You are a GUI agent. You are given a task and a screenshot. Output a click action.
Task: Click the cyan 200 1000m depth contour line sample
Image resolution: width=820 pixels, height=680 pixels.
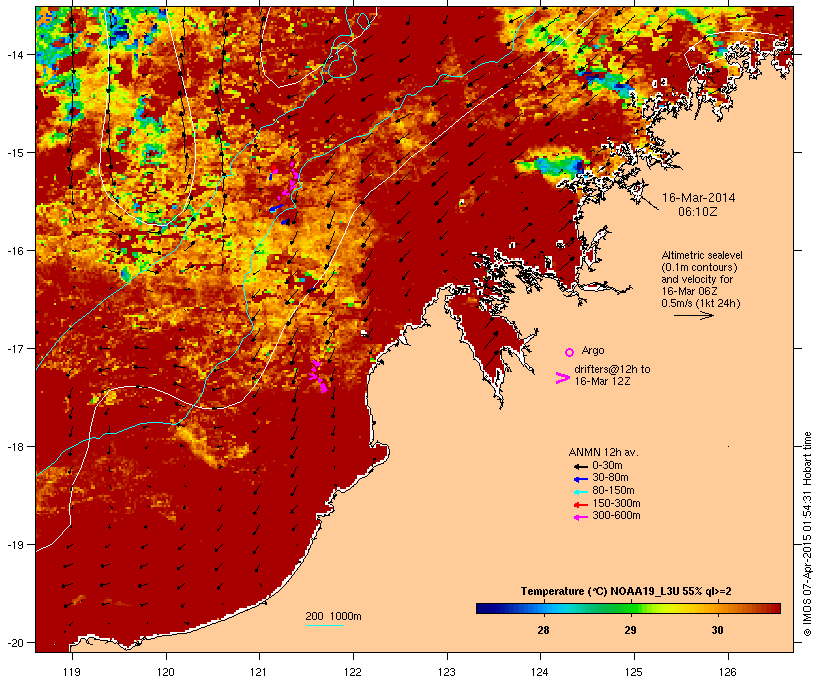(x=325, y=625)
